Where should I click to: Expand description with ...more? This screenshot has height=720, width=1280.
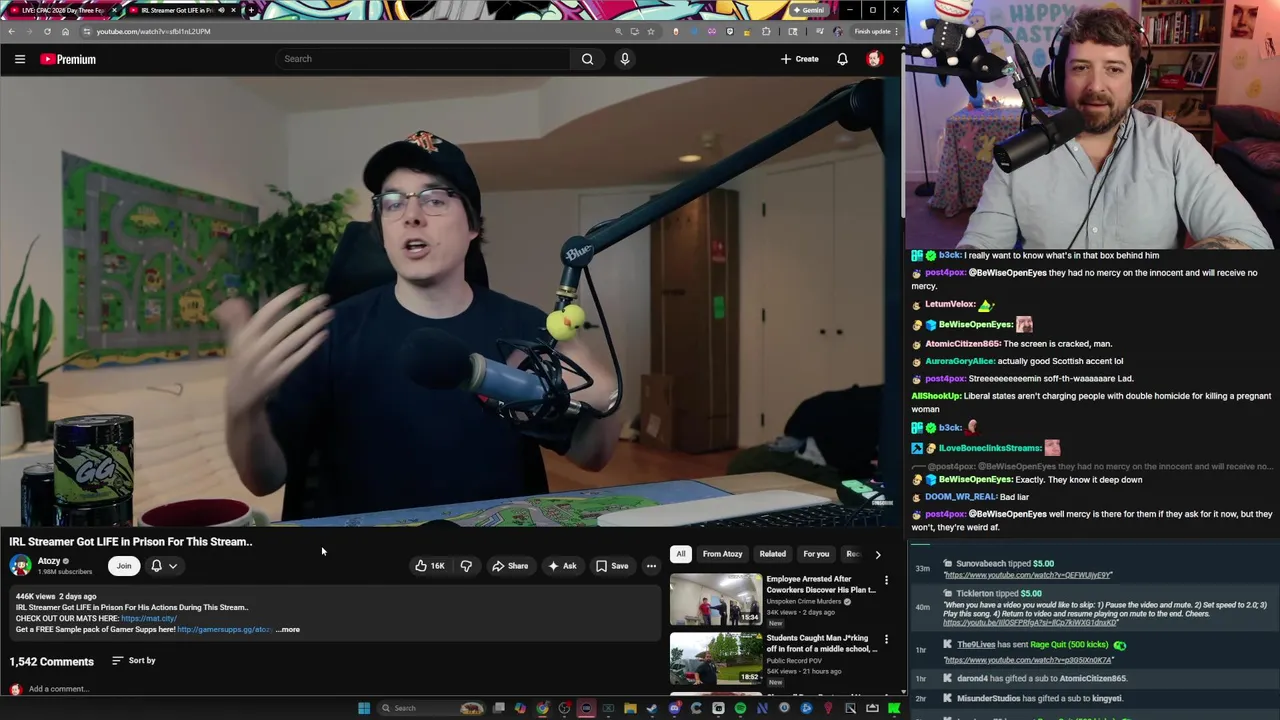[x=288, y=629]
